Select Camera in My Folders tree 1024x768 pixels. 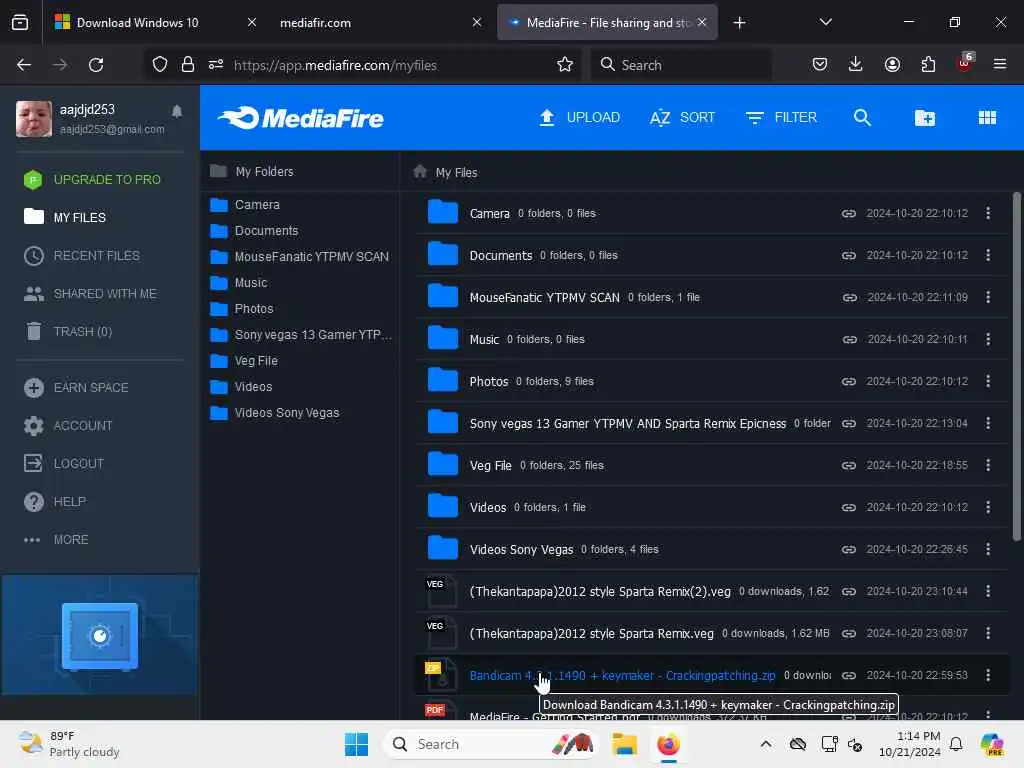click(245, 205)
